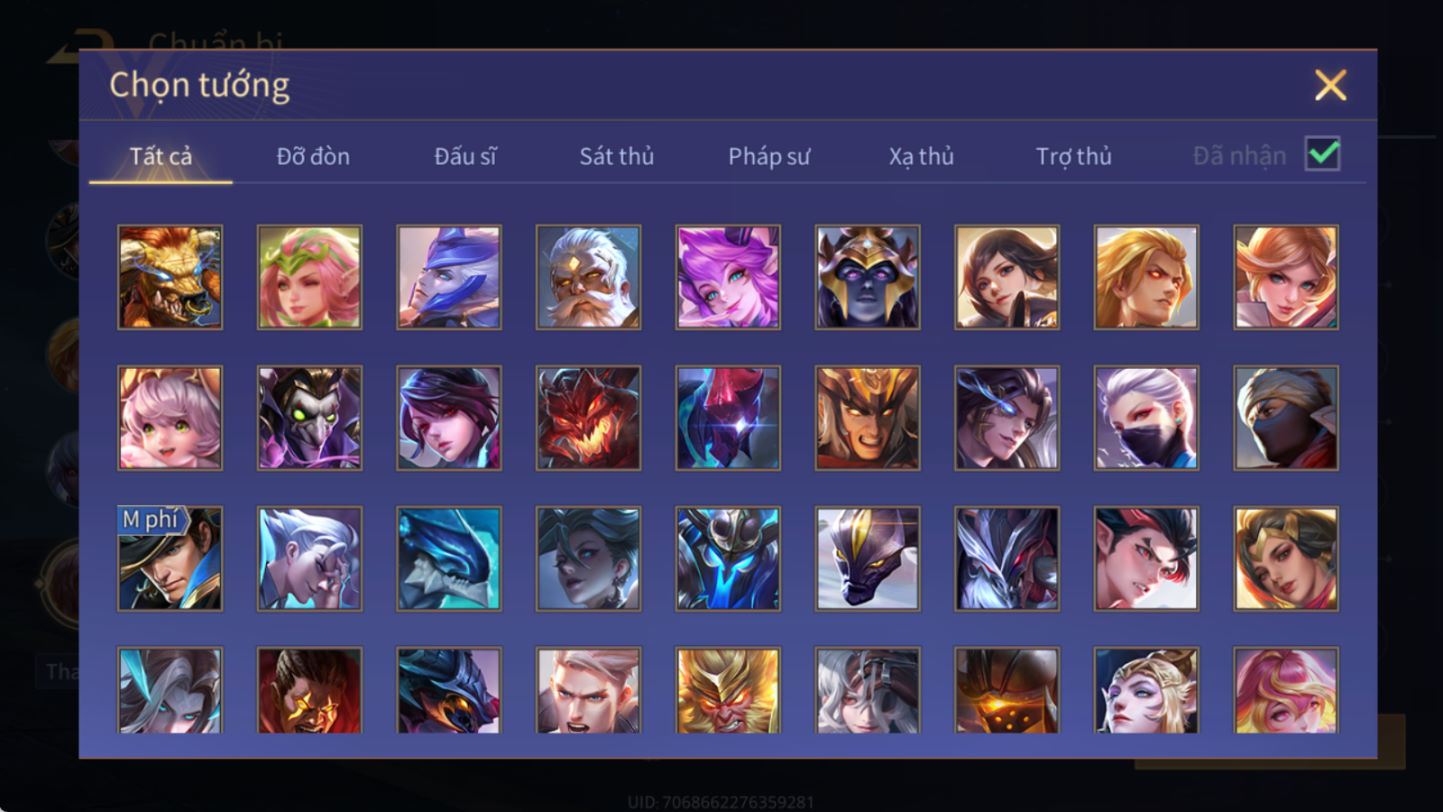Filter heroes by 'Sát thủ' tab

617,156
